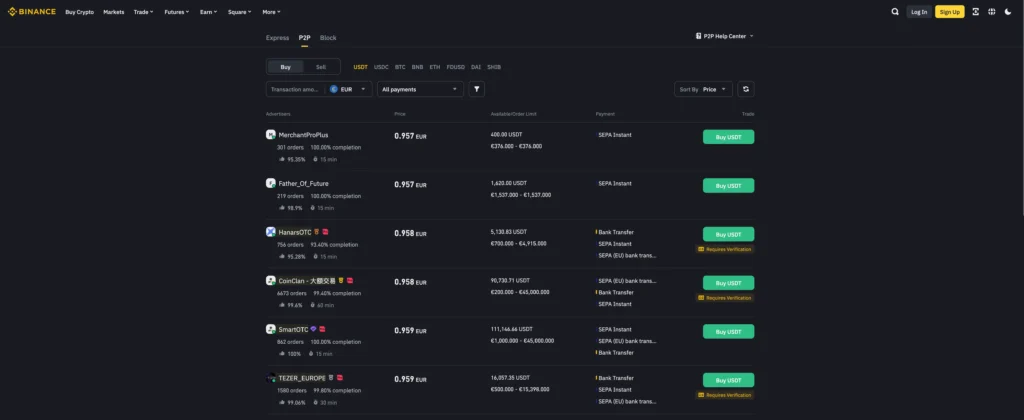Expand the Square menu
This screenshot has width=1024, height=420.
coord(240,12)
